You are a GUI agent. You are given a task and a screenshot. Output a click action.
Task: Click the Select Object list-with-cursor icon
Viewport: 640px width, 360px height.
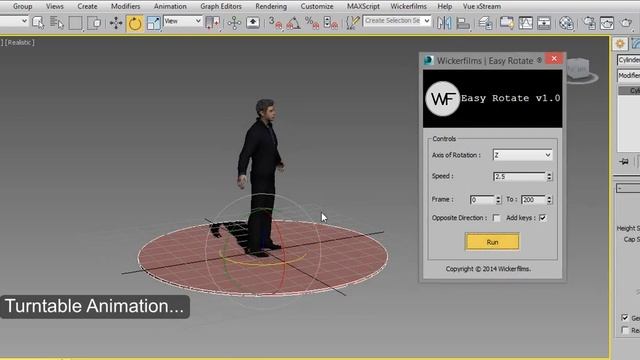coord(38,23)
